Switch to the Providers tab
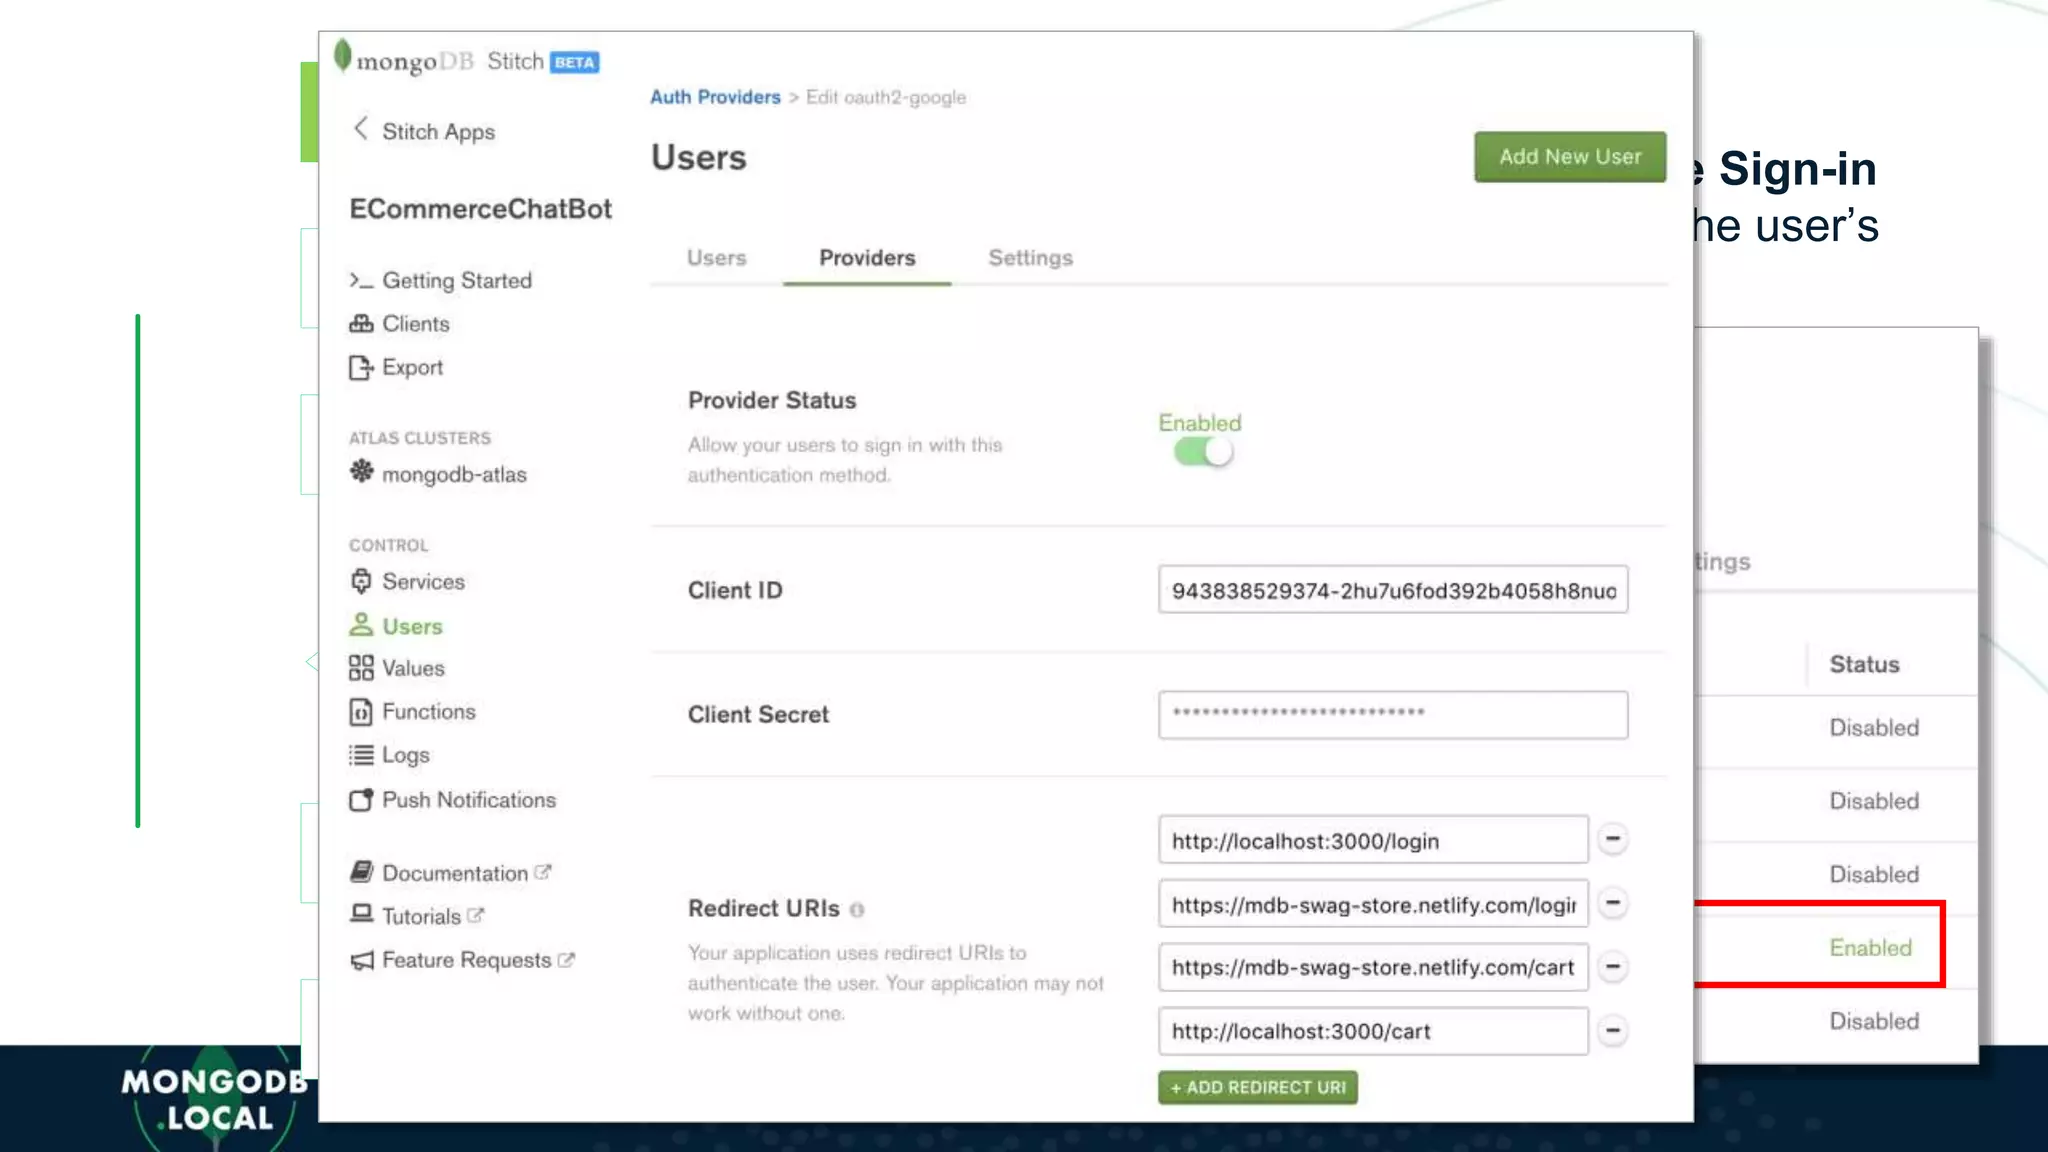2048x1152 pixels. (x=867, y=258)
